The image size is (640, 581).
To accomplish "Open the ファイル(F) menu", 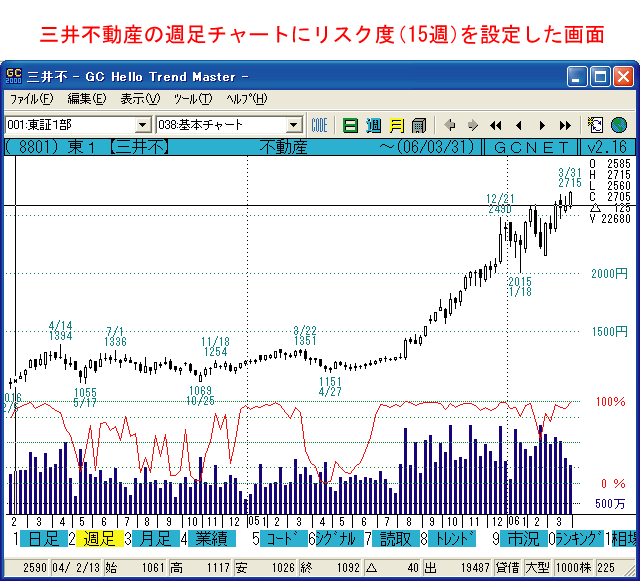I will click(31, 99).
